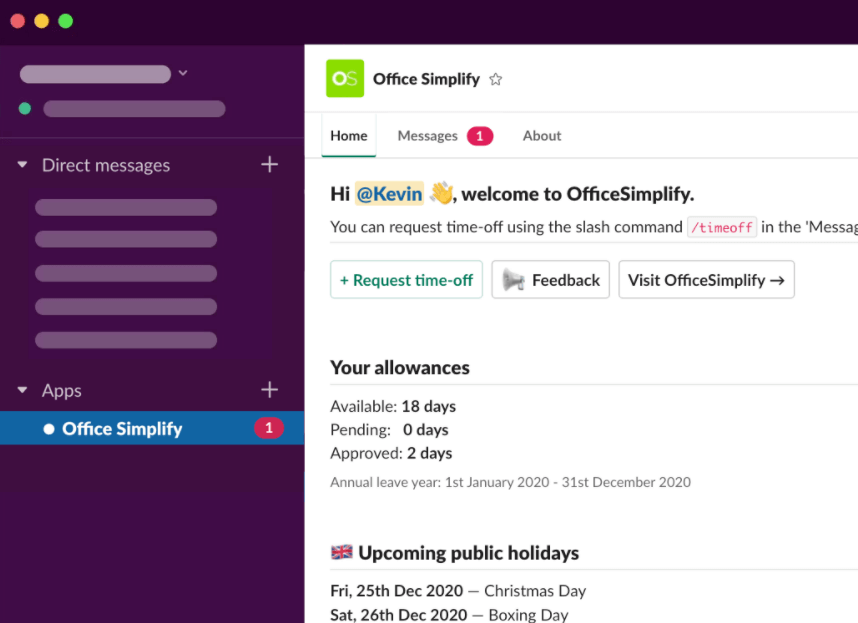
Task: Collapse the Apps section
Action: tap(22, 390)
